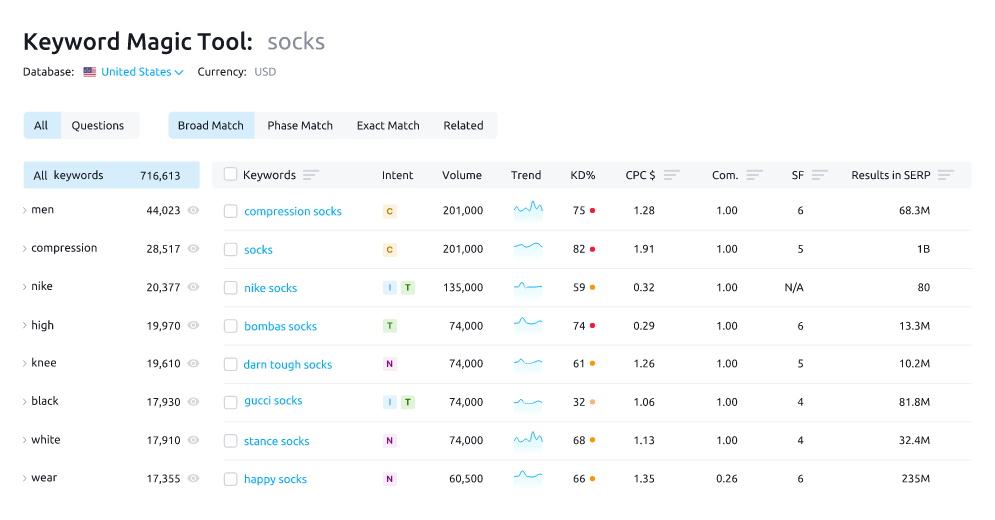This screenshot has height=520, width=995.
Task: Check the compression socks row checkbox
Action: tap(230, 211)
